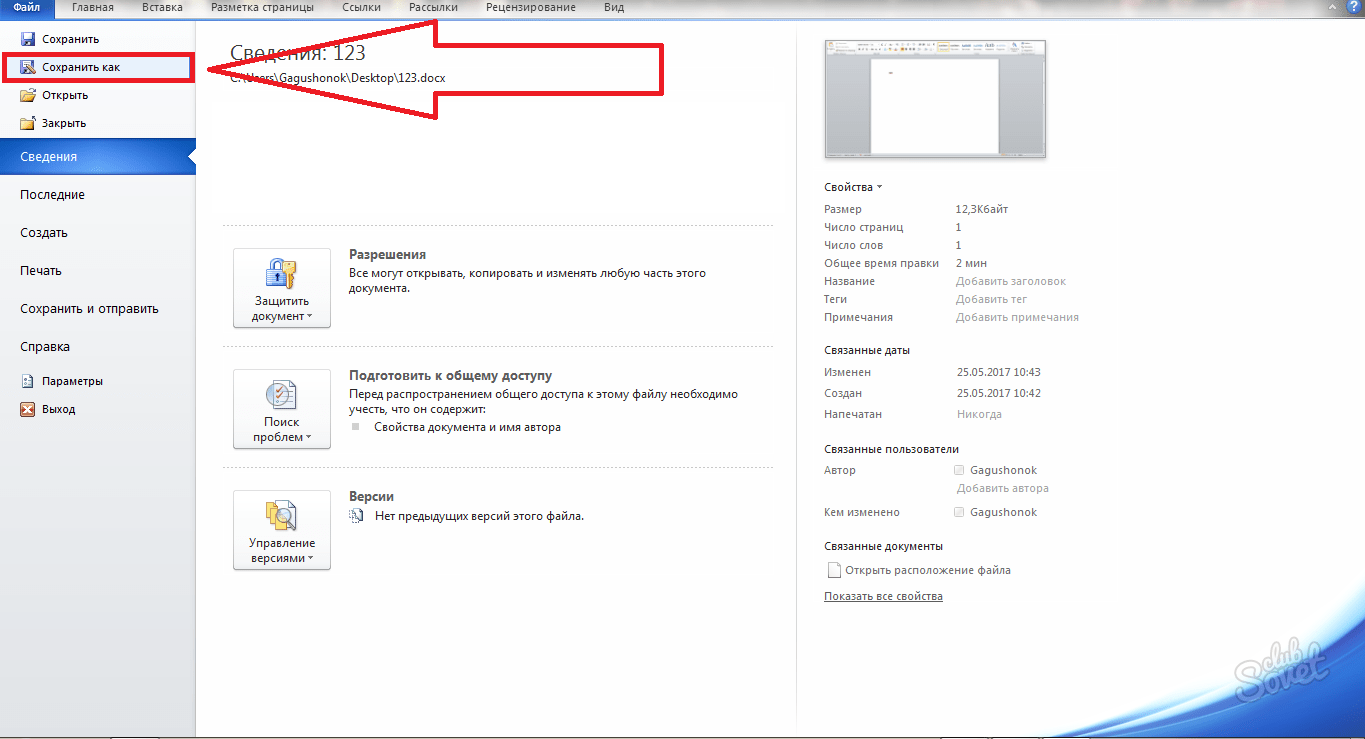
Task: Click the Save floppy disk icon
Action: (28, 39)
